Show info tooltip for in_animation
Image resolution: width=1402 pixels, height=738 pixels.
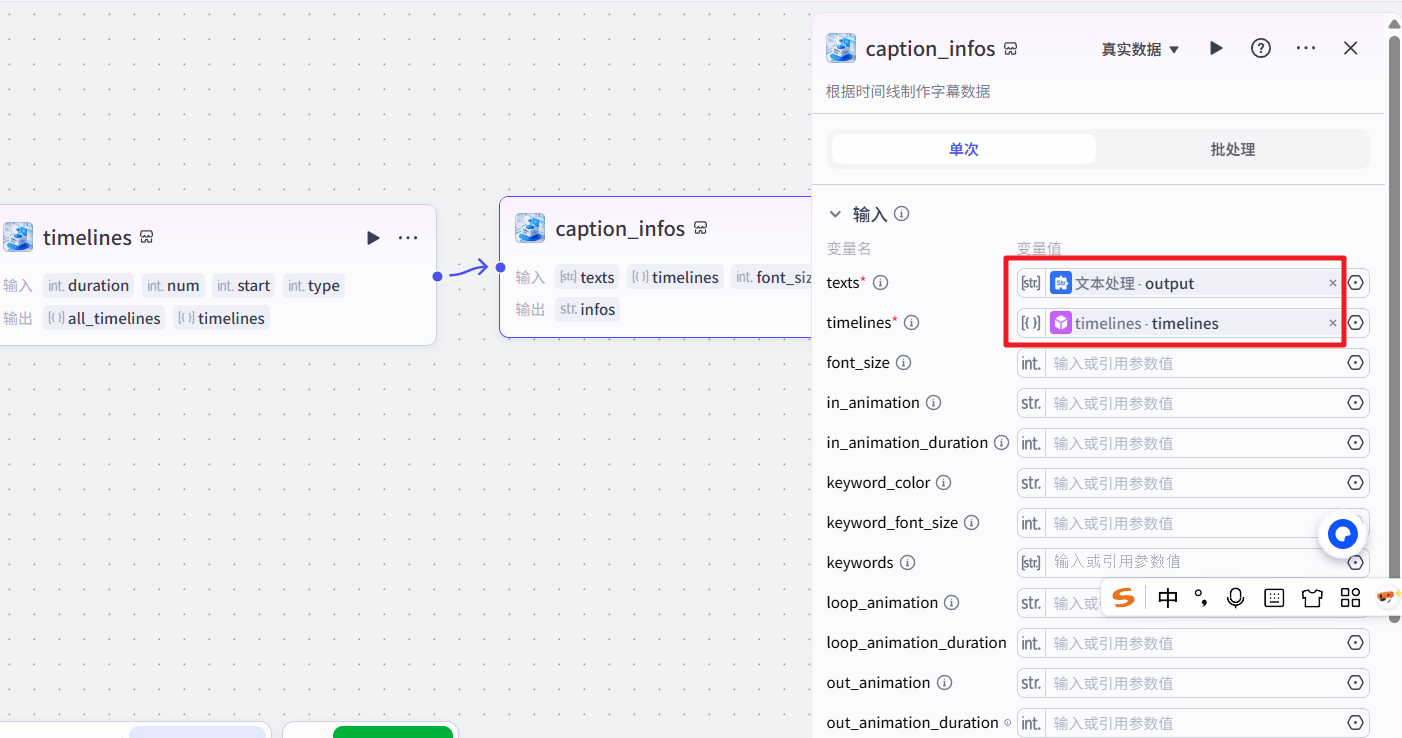[x=933, y=403]
